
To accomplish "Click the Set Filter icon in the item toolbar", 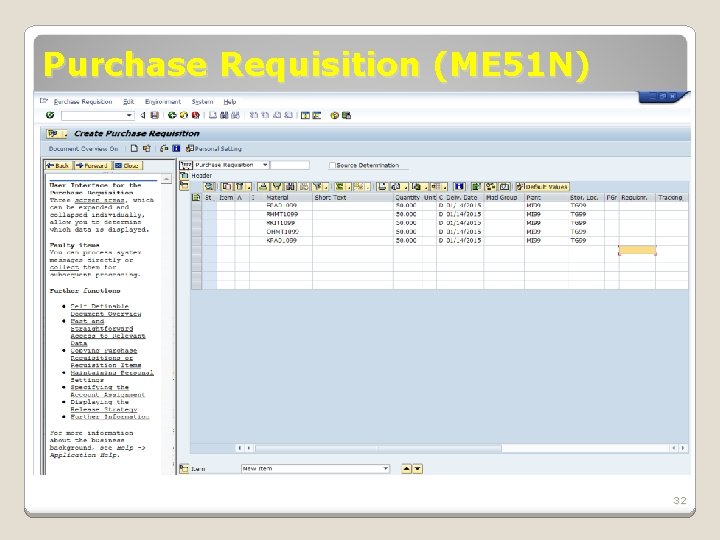I will click(x=317, y=186).
